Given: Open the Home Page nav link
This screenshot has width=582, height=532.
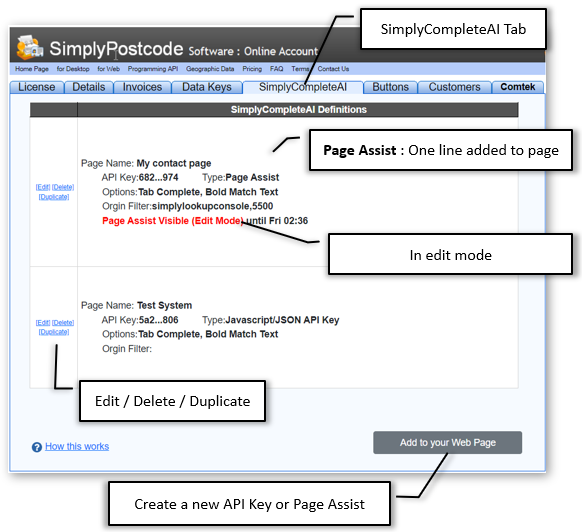Looking at the screenshot, I should [x=32, y=69].
